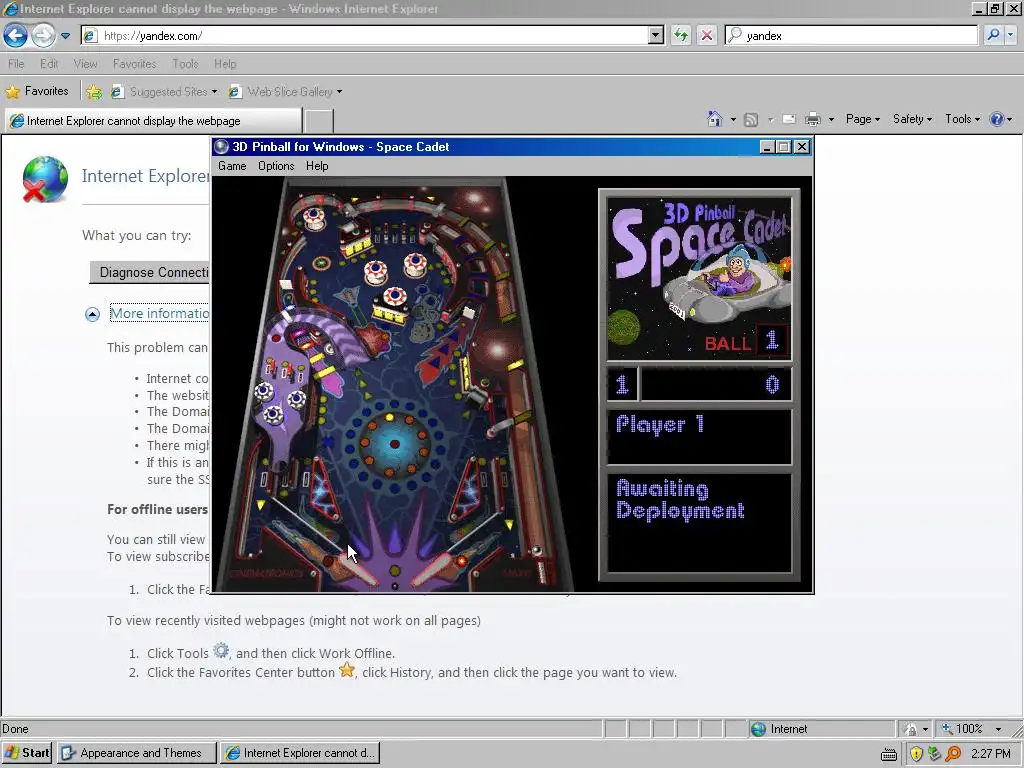1024x768 pixels.
Task: Open a new blank tab button
Action: [x=319, y=121]
